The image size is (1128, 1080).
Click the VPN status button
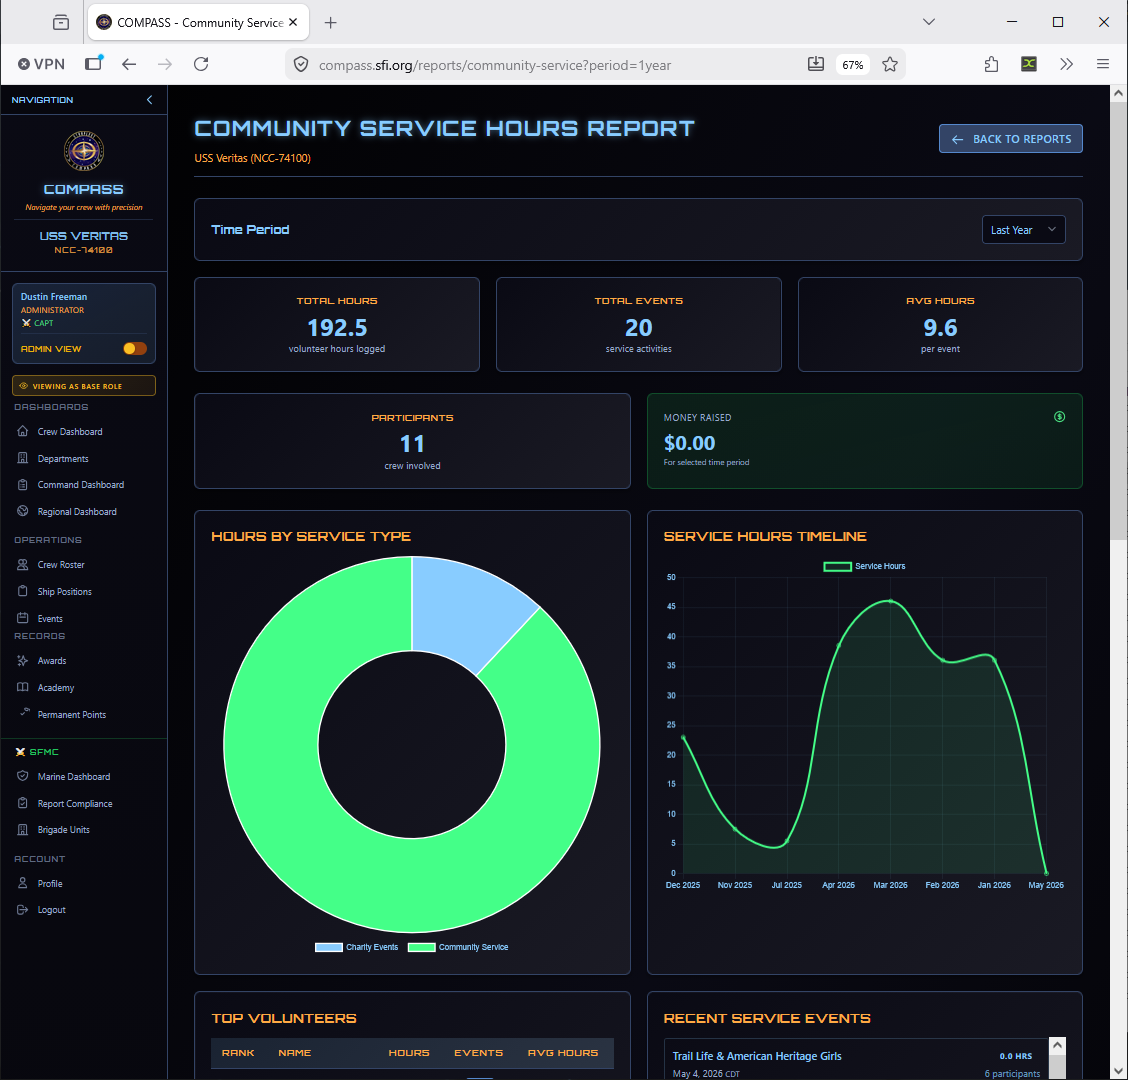click(x=41, y=64)
